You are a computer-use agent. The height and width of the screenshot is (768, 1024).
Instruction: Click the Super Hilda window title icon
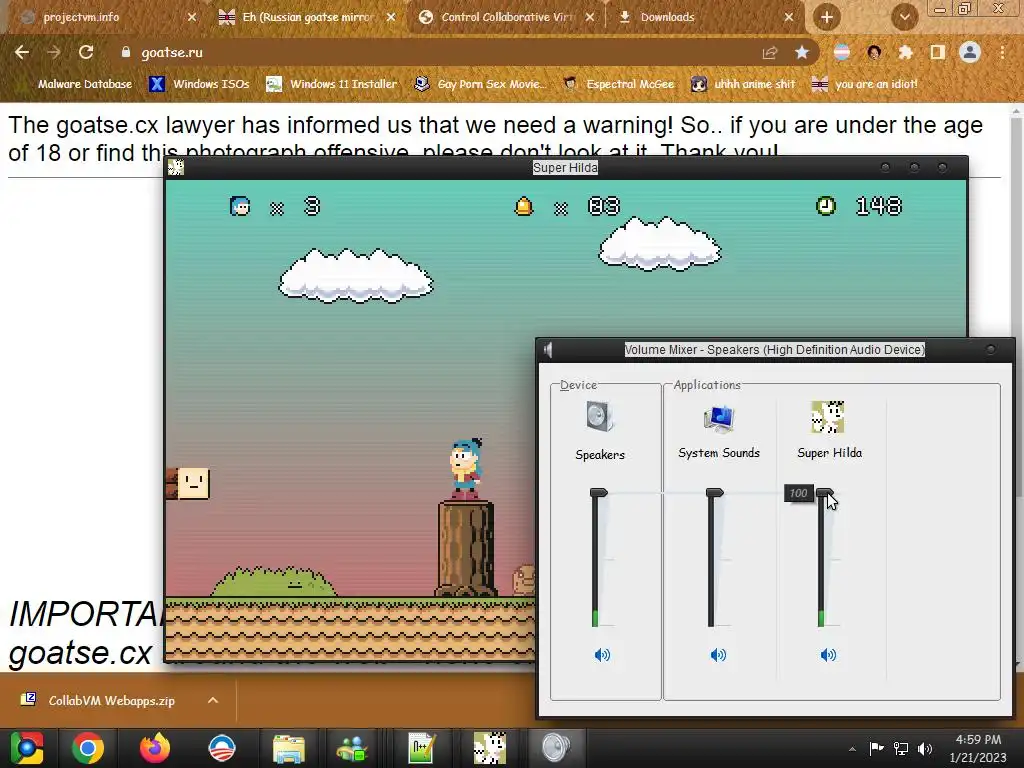point(176,167)
